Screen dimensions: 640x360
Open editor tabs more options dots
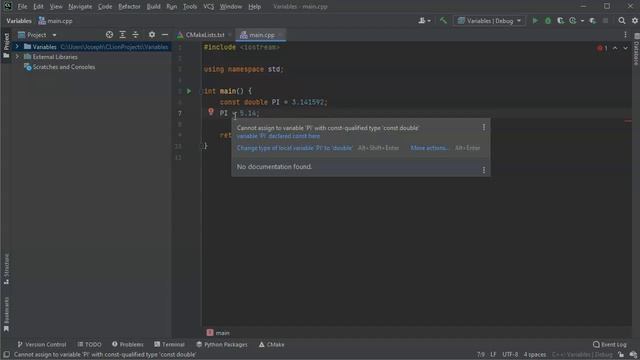click(625, 35)
